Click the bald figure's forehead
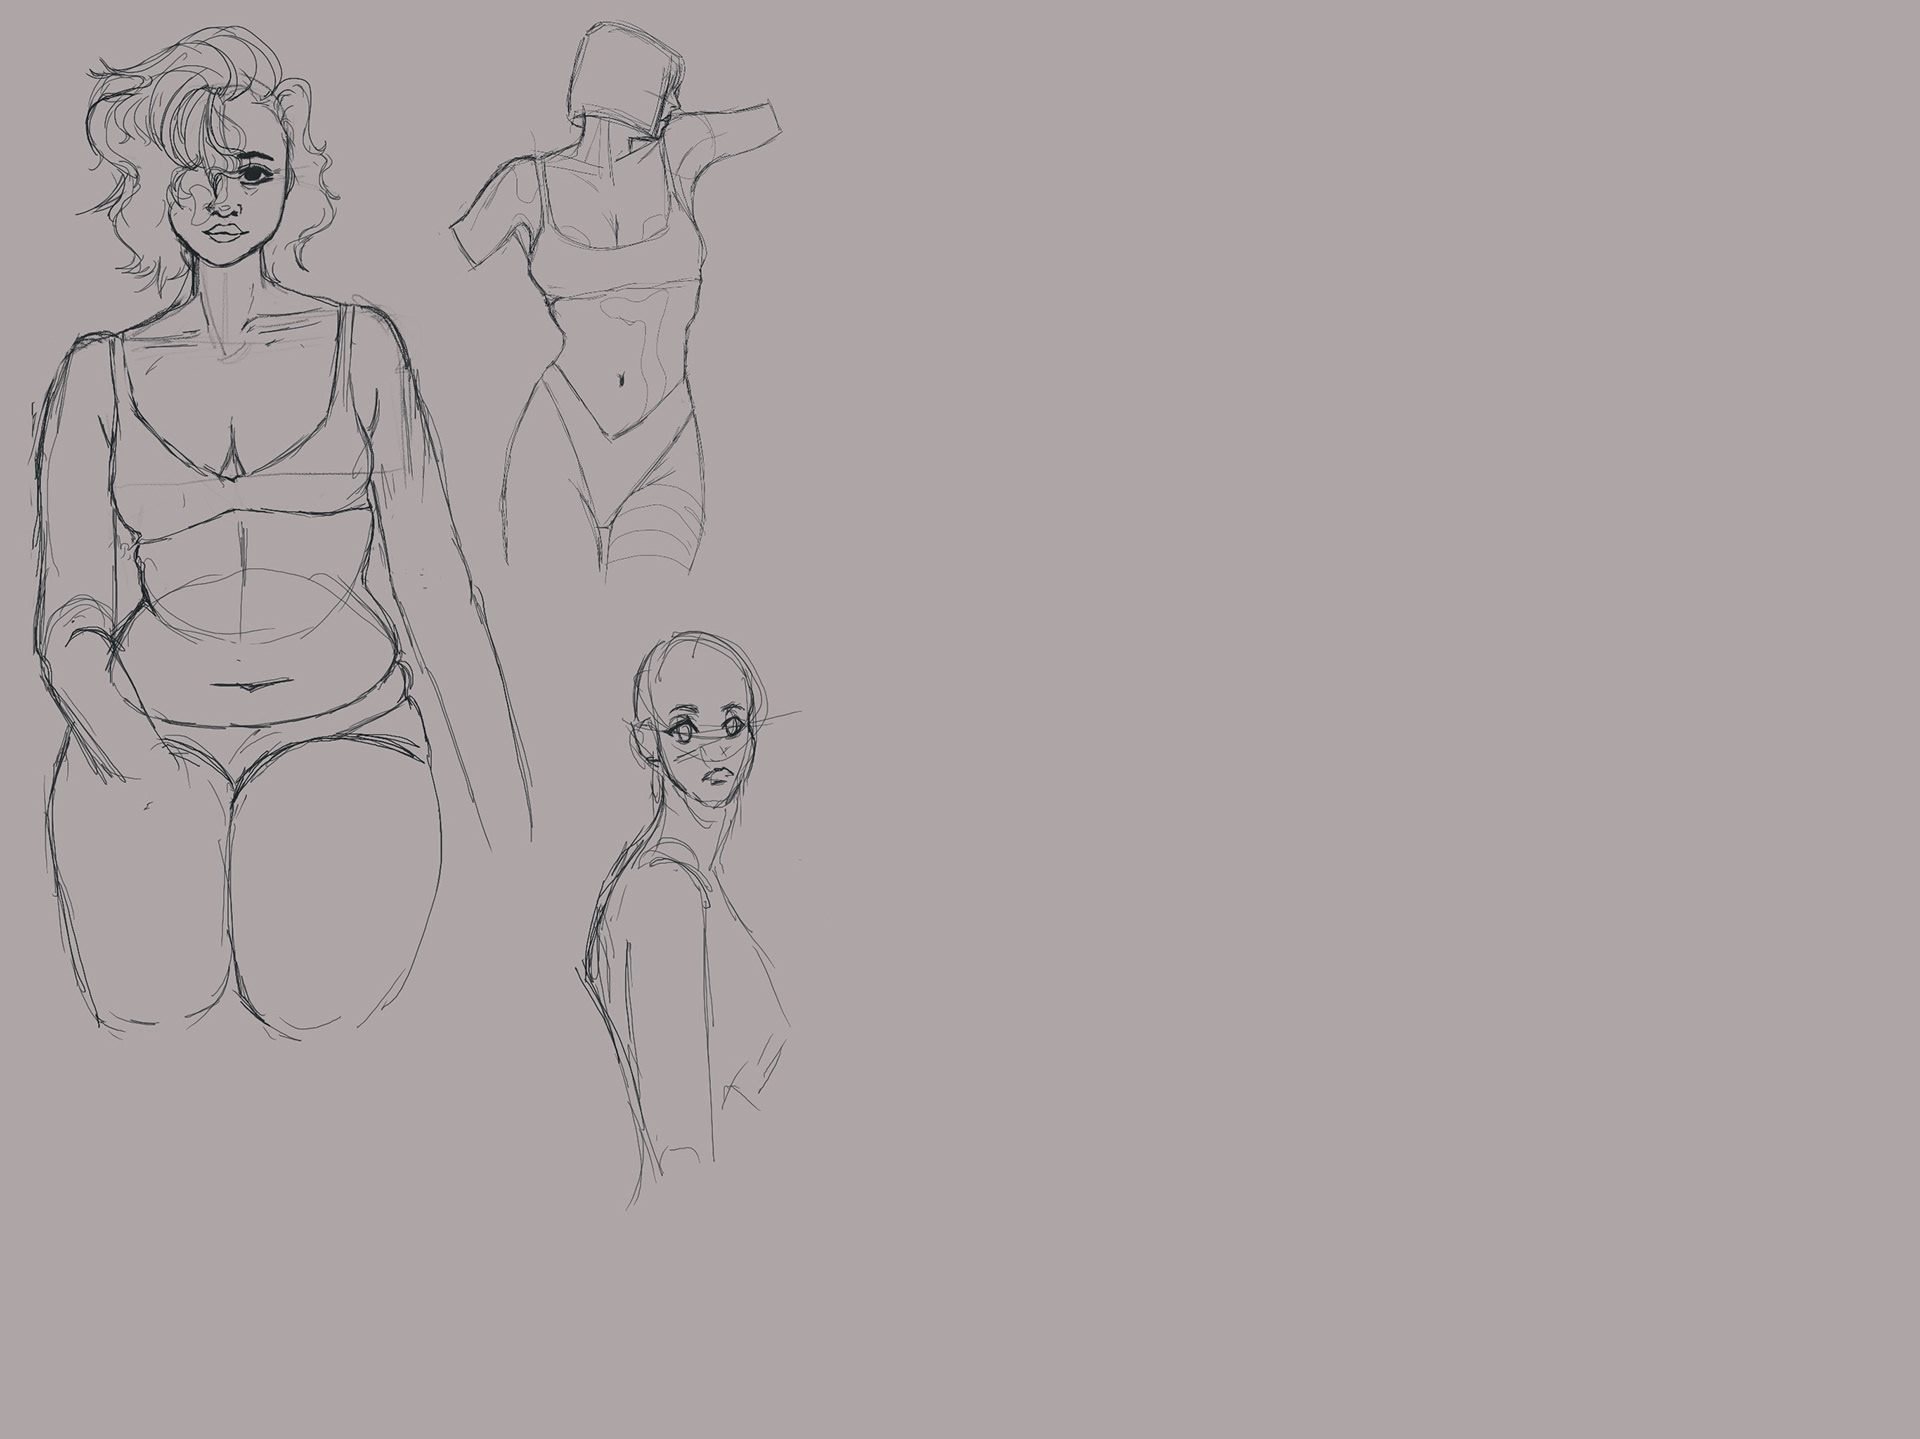 pos(700,680)
